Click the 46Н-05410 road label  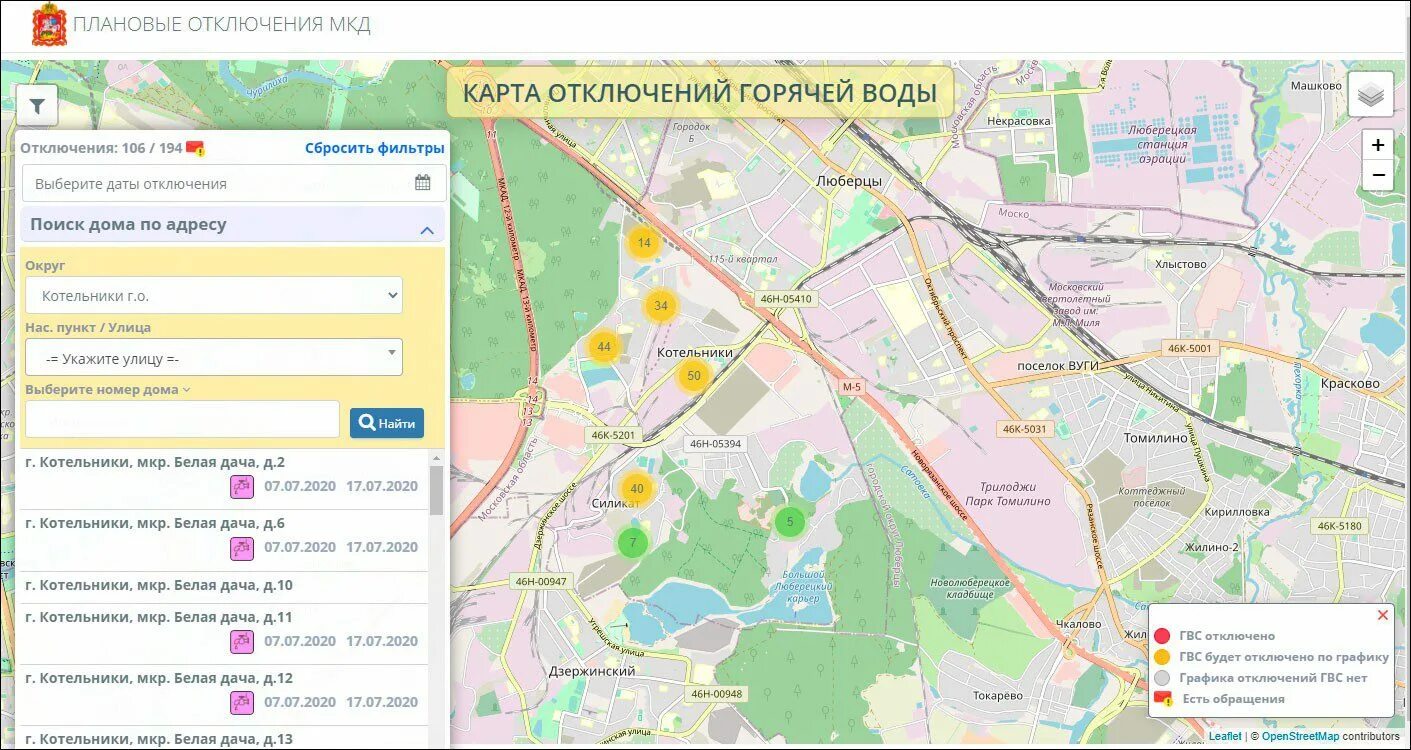pyautogui.click(x=785, y=298)
